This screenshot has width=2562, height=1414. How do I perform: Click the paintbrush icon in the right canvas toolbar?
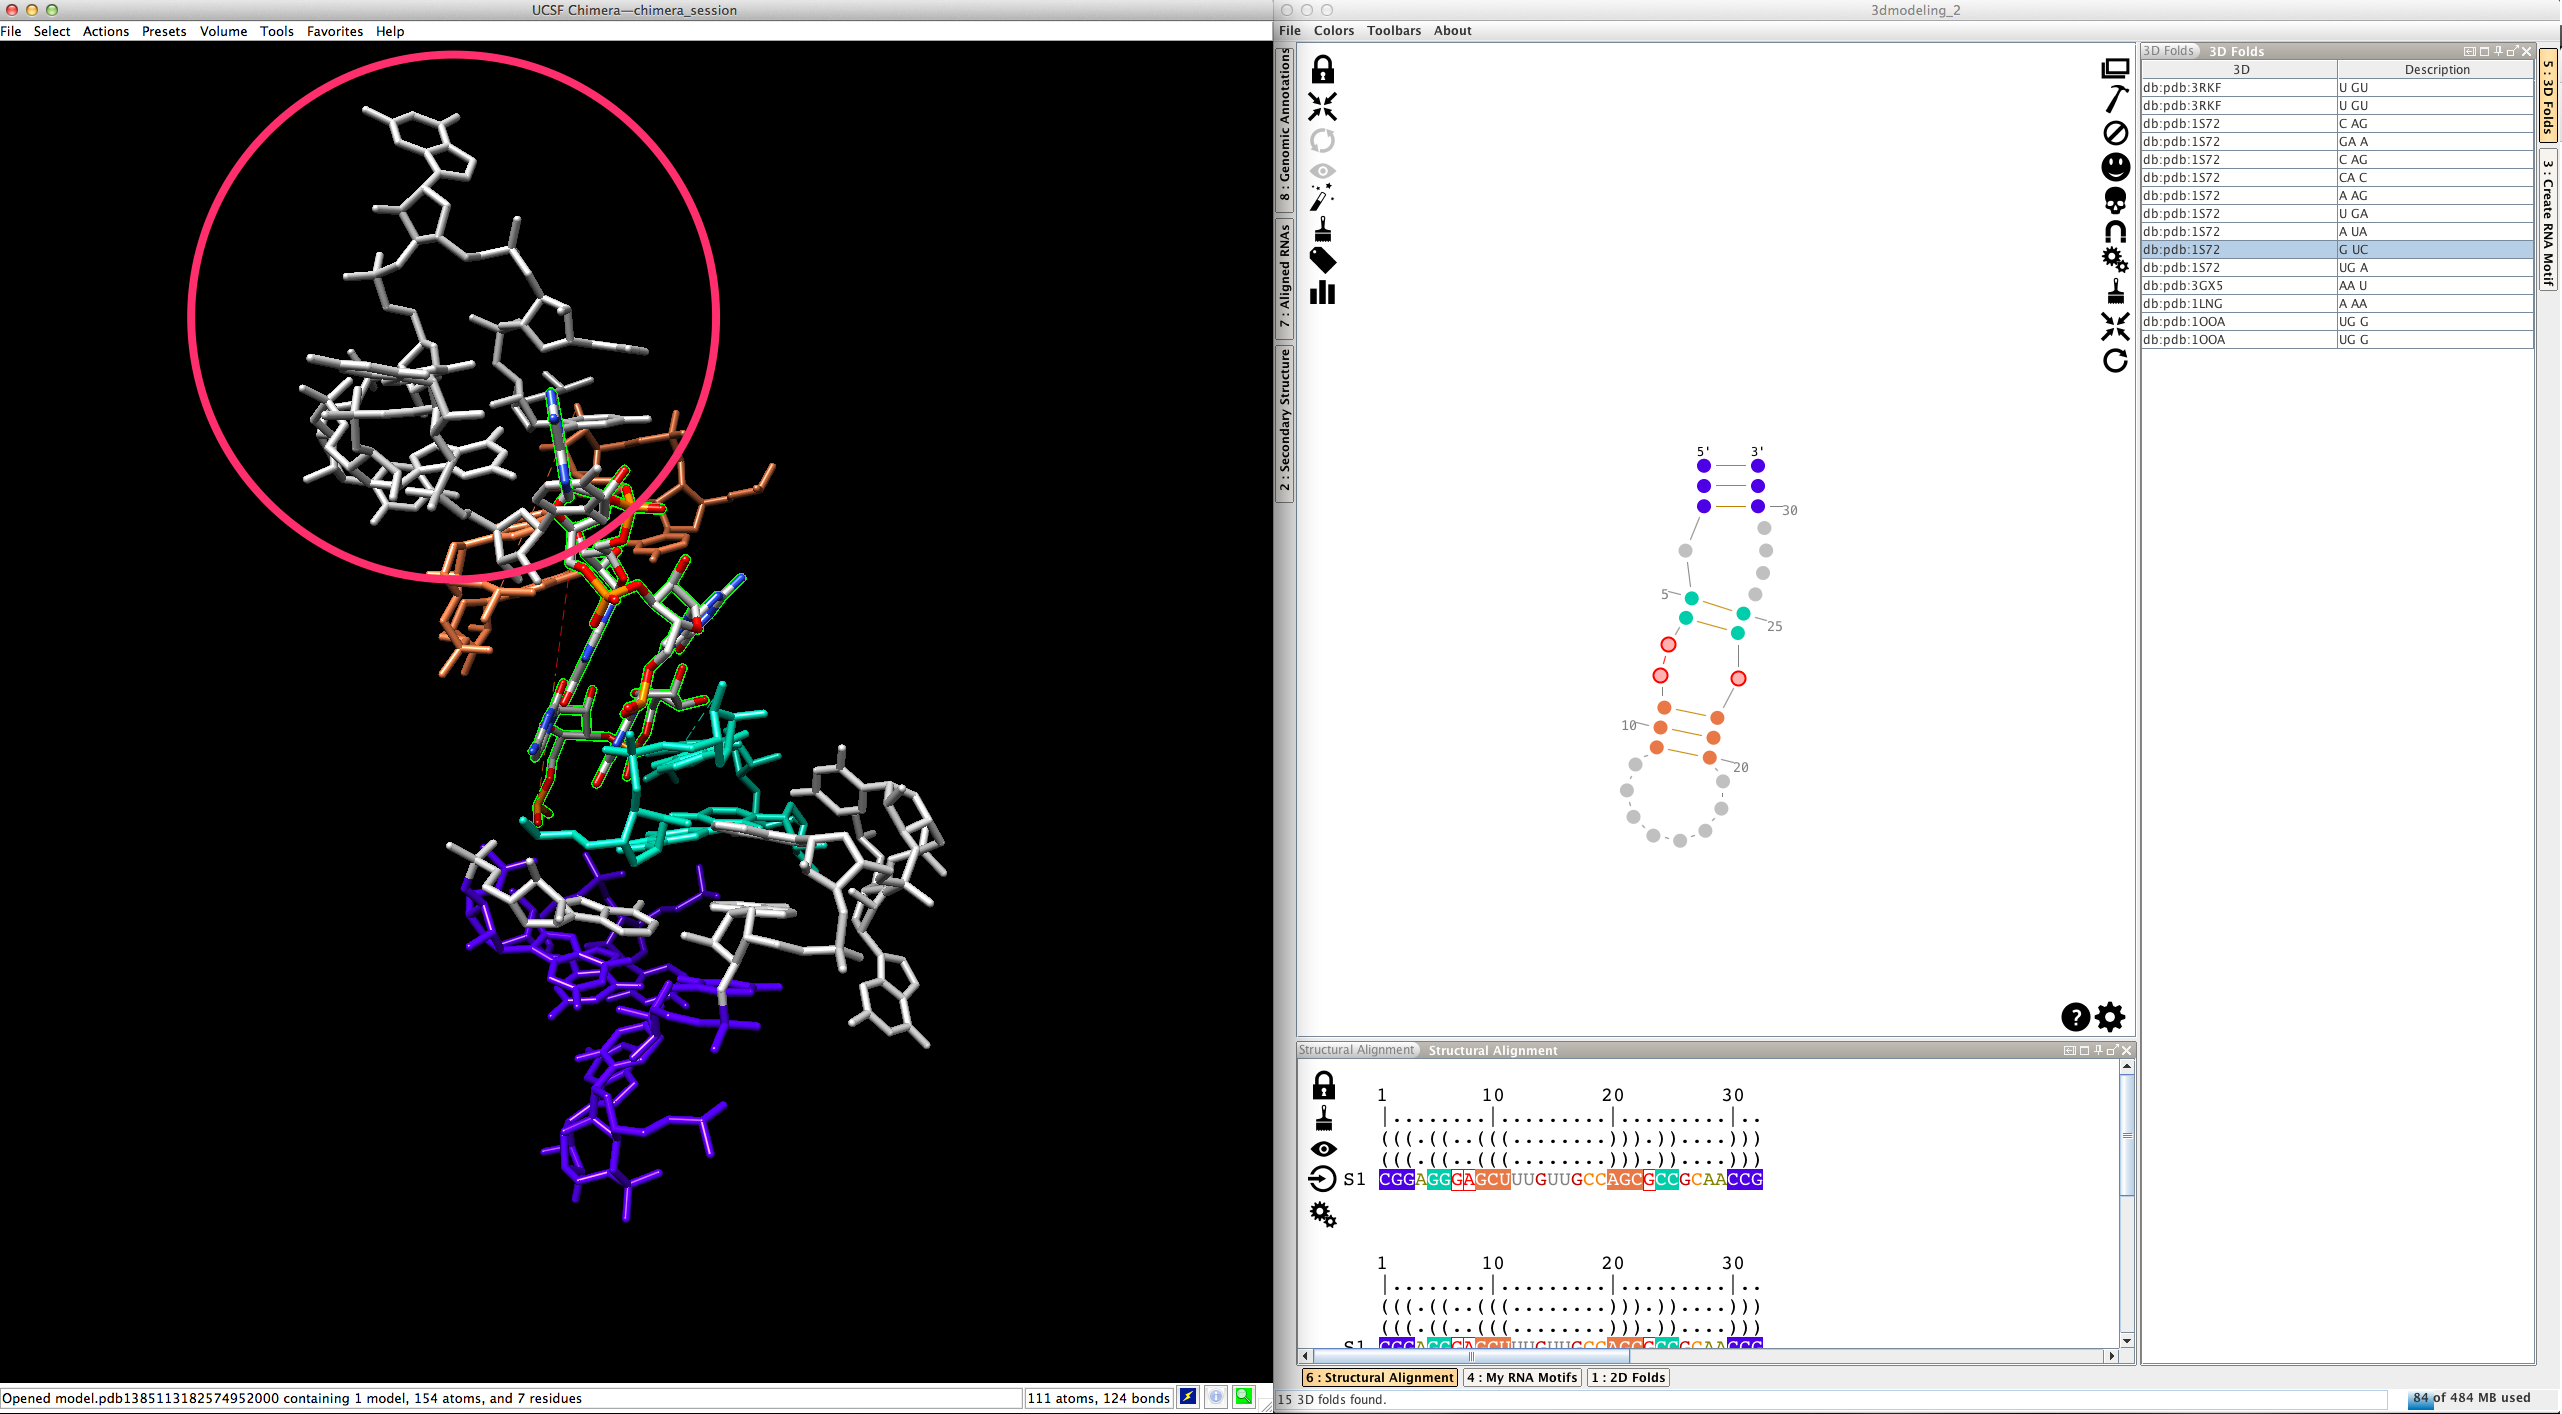(x=2115, y=292)
